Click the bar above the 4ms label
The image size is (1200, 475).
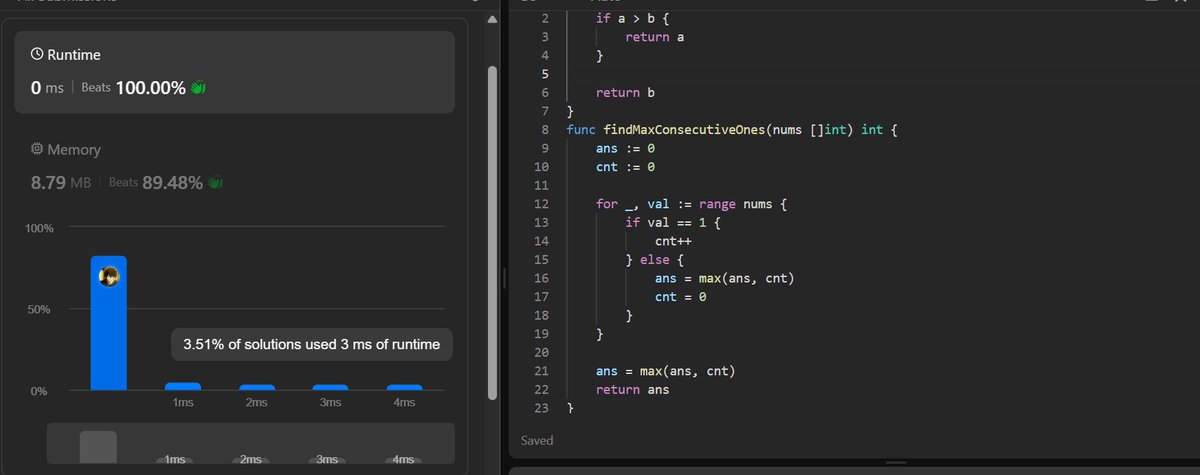click(x=404, y=387)
